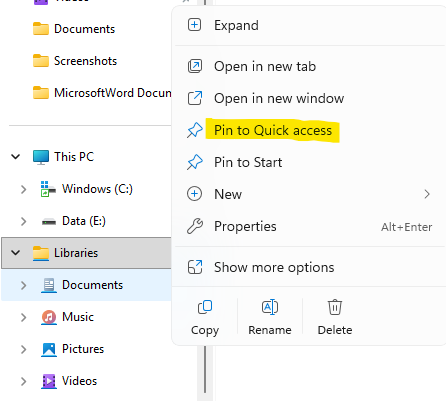Viewport: 446px width, 401px height.
Task: Click the Libraries folder icon
Action: [x=41, y=253]
